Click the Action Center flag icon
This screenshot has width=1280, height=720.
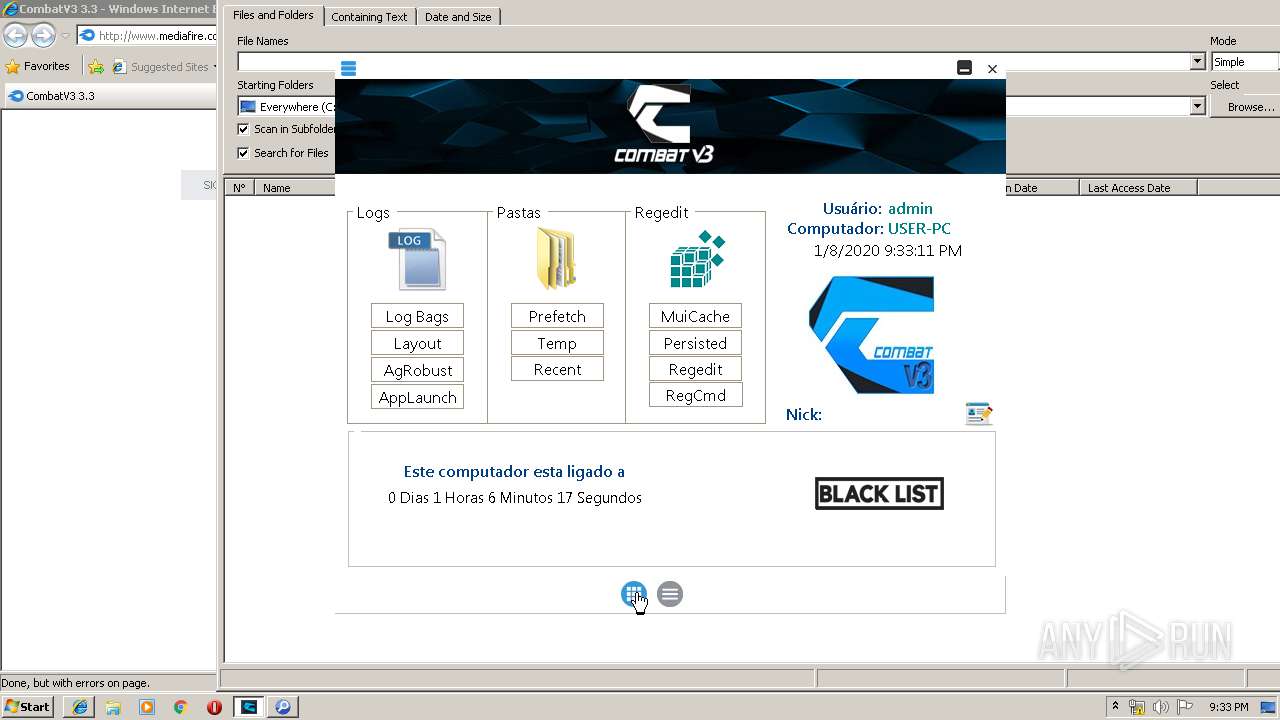[1183, 707]
